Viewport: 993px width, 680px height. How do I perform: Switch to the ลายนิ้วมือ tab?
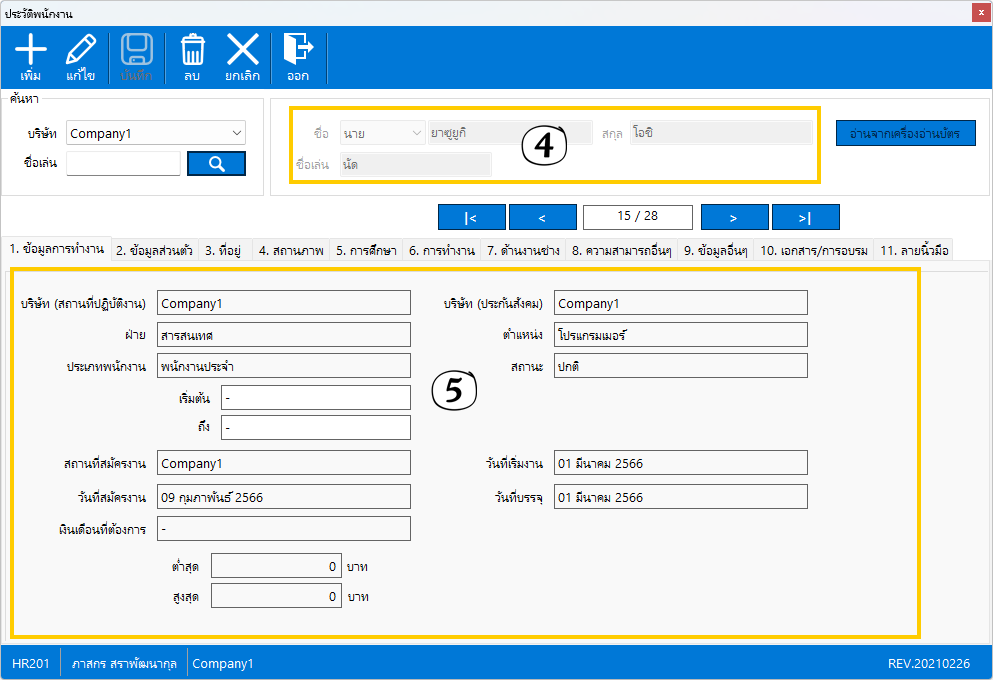(x=914, y=250)
